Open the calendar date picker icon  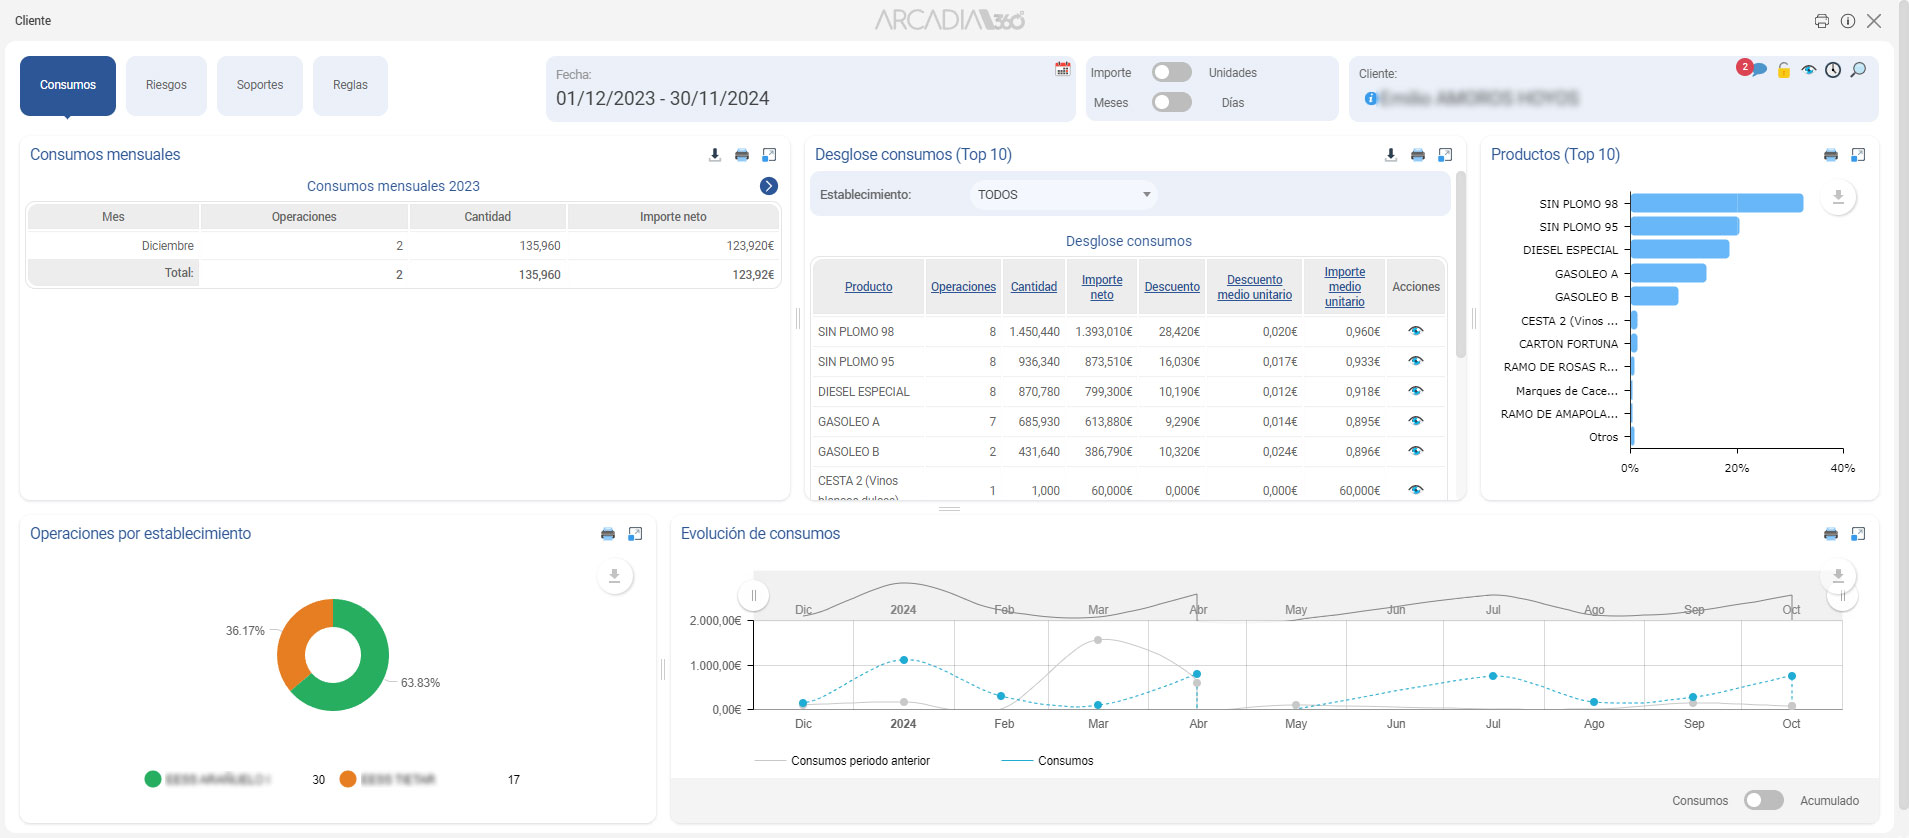coord(1062,69)
